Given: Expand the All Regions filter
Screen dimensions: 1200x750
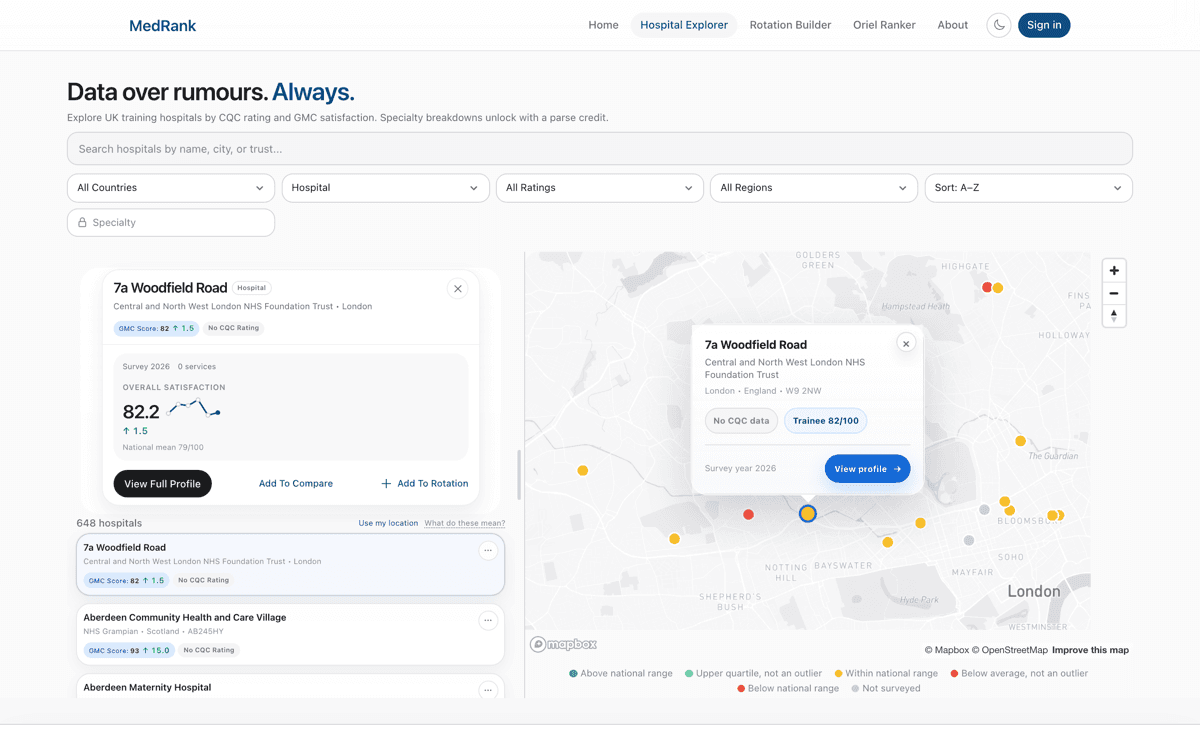Looking at the screenshot, I should click(x=814, y=188).
